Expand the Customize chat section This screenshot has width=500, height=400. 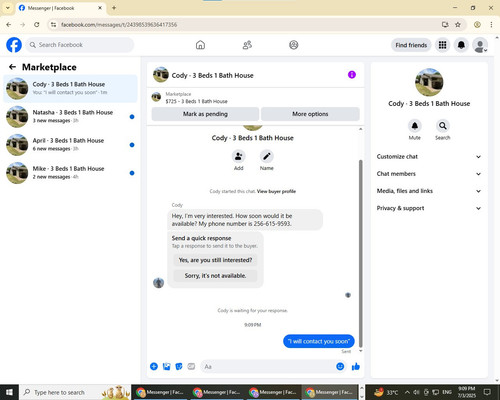click(x=429, y=157)
